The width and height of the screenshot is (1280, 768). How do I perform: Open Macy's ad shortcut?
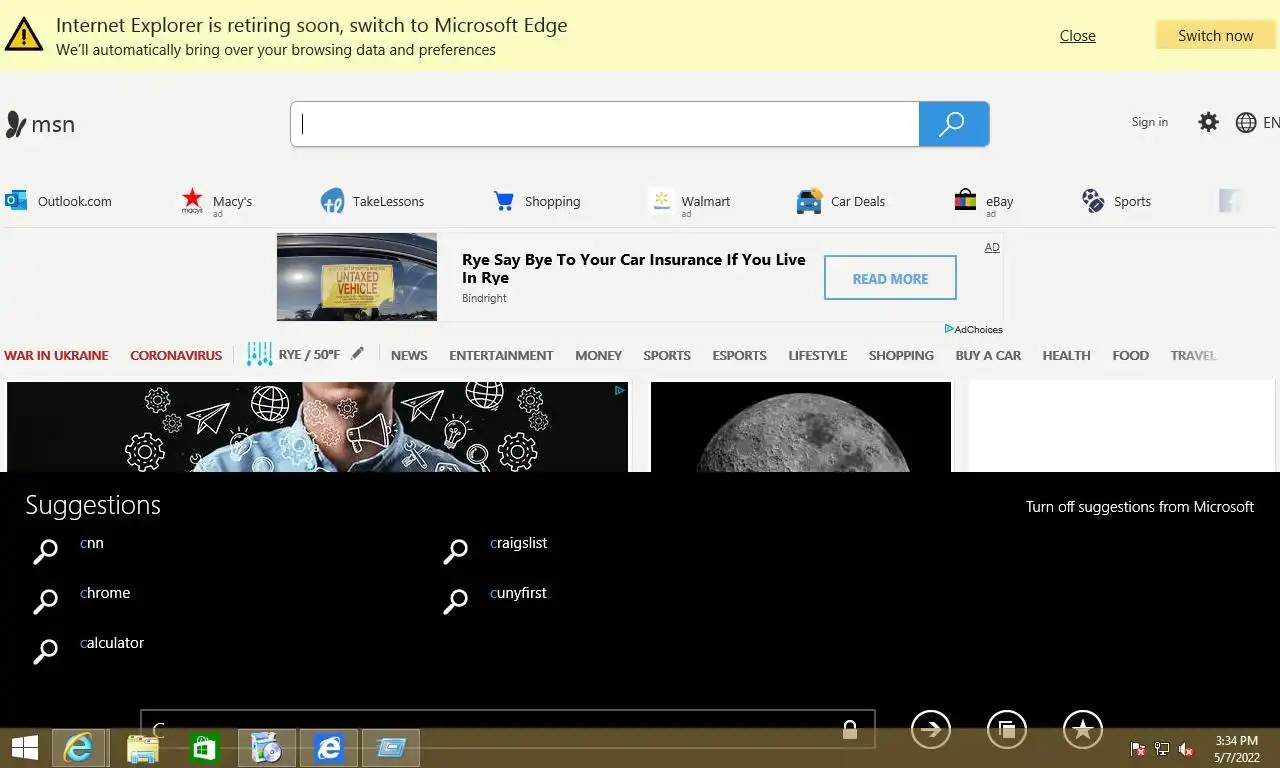tap(216, 202)
